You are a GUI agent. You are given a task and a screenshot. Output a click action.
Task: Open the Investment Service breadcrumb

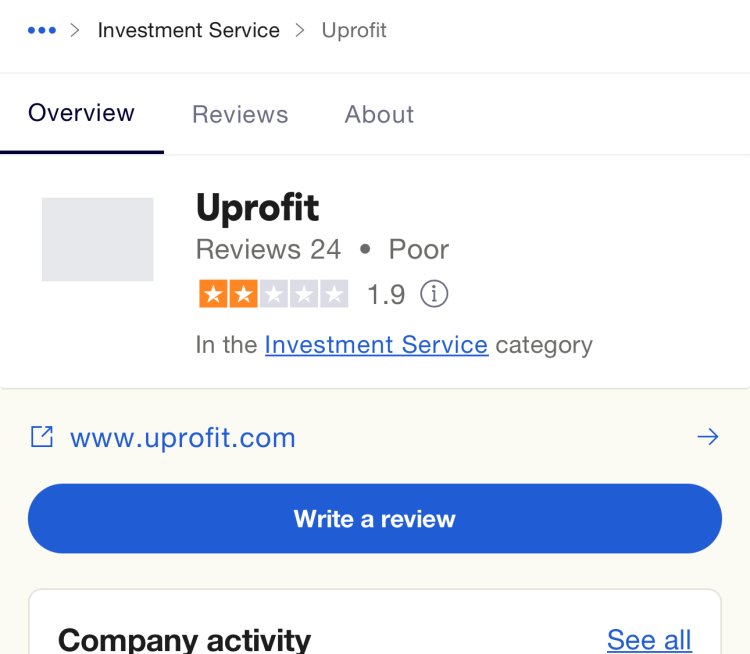pyautogui.click(x=188, y=30)
